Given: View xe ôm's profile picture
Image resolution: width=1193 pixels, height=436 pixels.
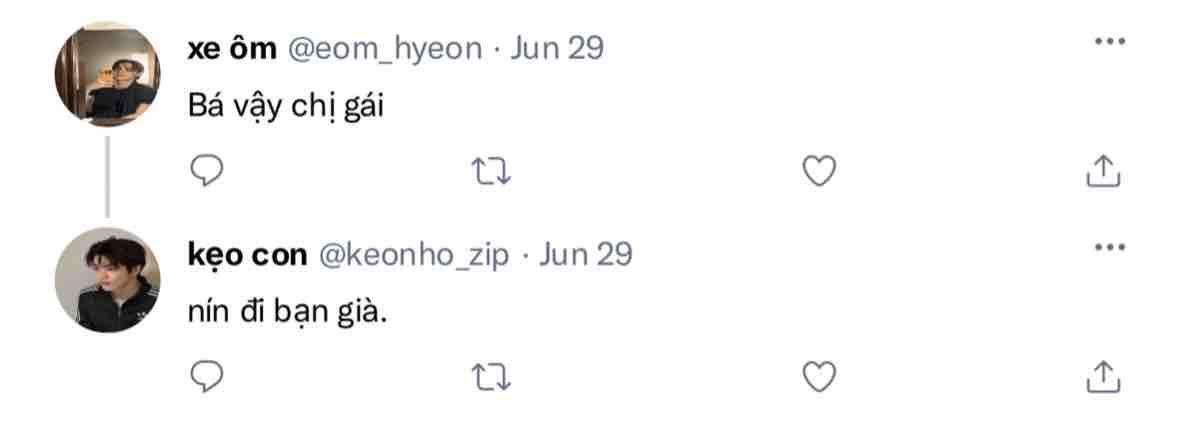Looking at the screenshot, I should 107,74.
